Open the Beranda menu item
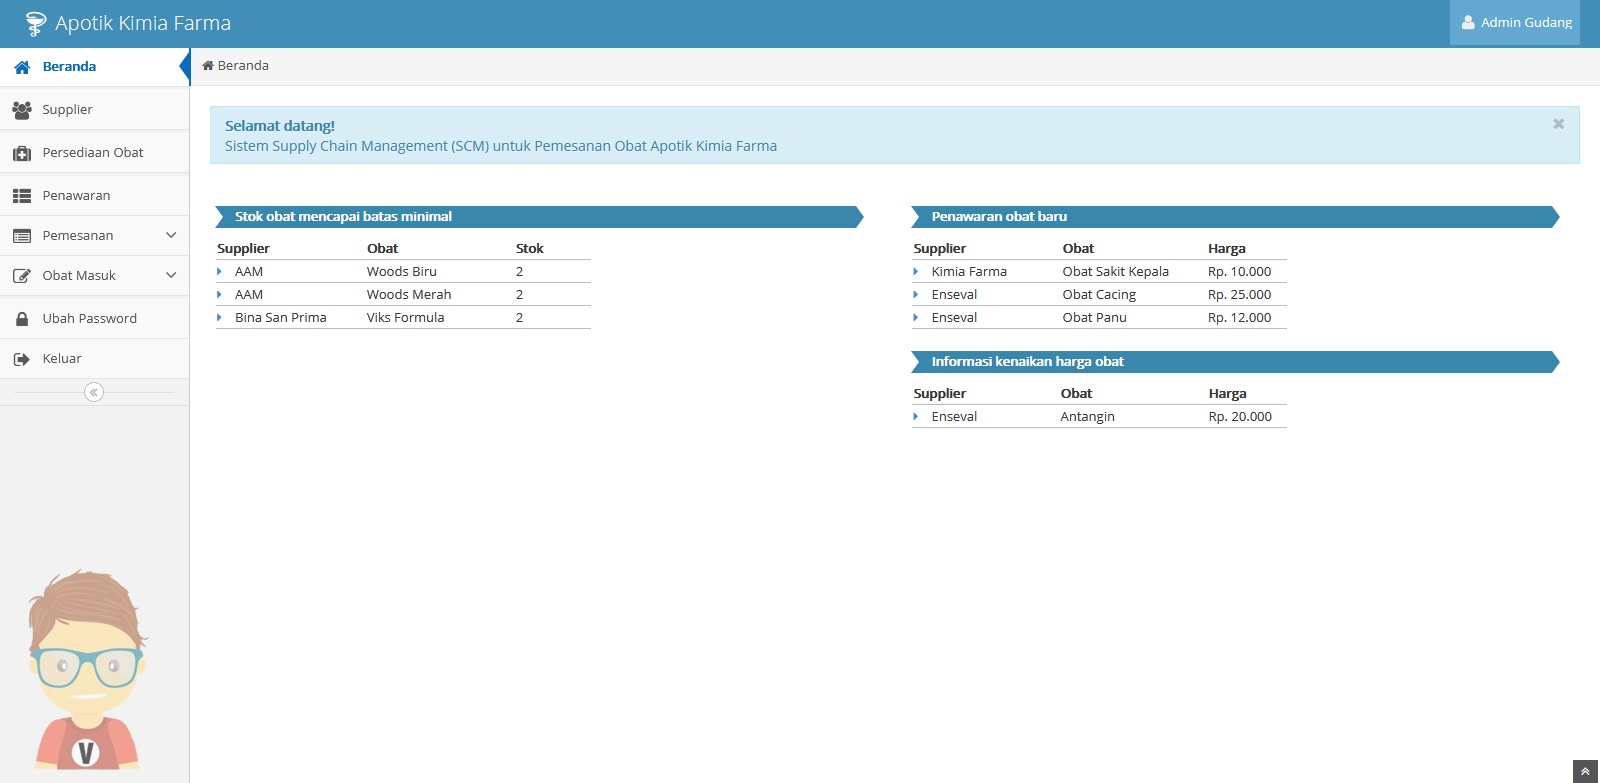 point(94,67)
